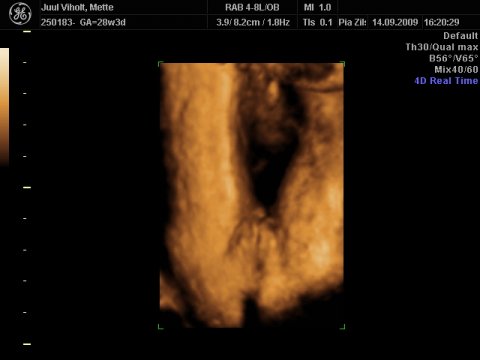Select the patient name Juul Viholt, Mette

click(x=77, y=7)
